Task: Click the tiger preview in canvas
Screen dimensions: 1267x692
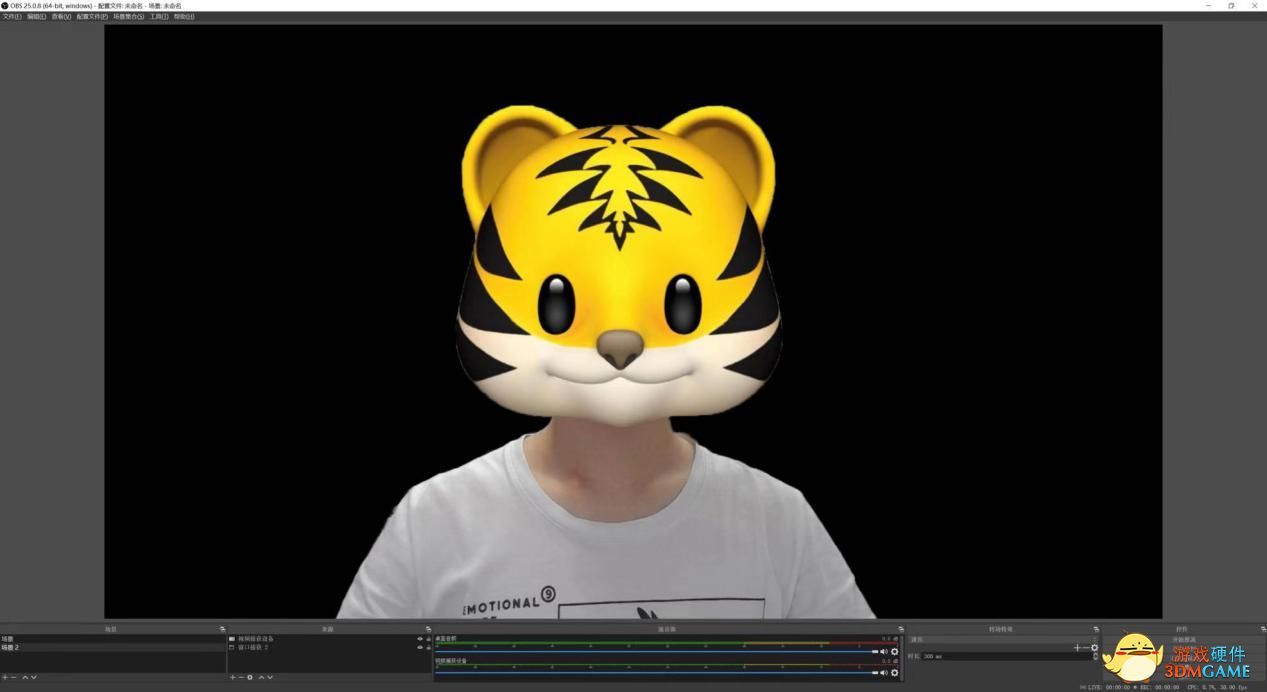Action: pyautogui.click(x=618, y=265)
